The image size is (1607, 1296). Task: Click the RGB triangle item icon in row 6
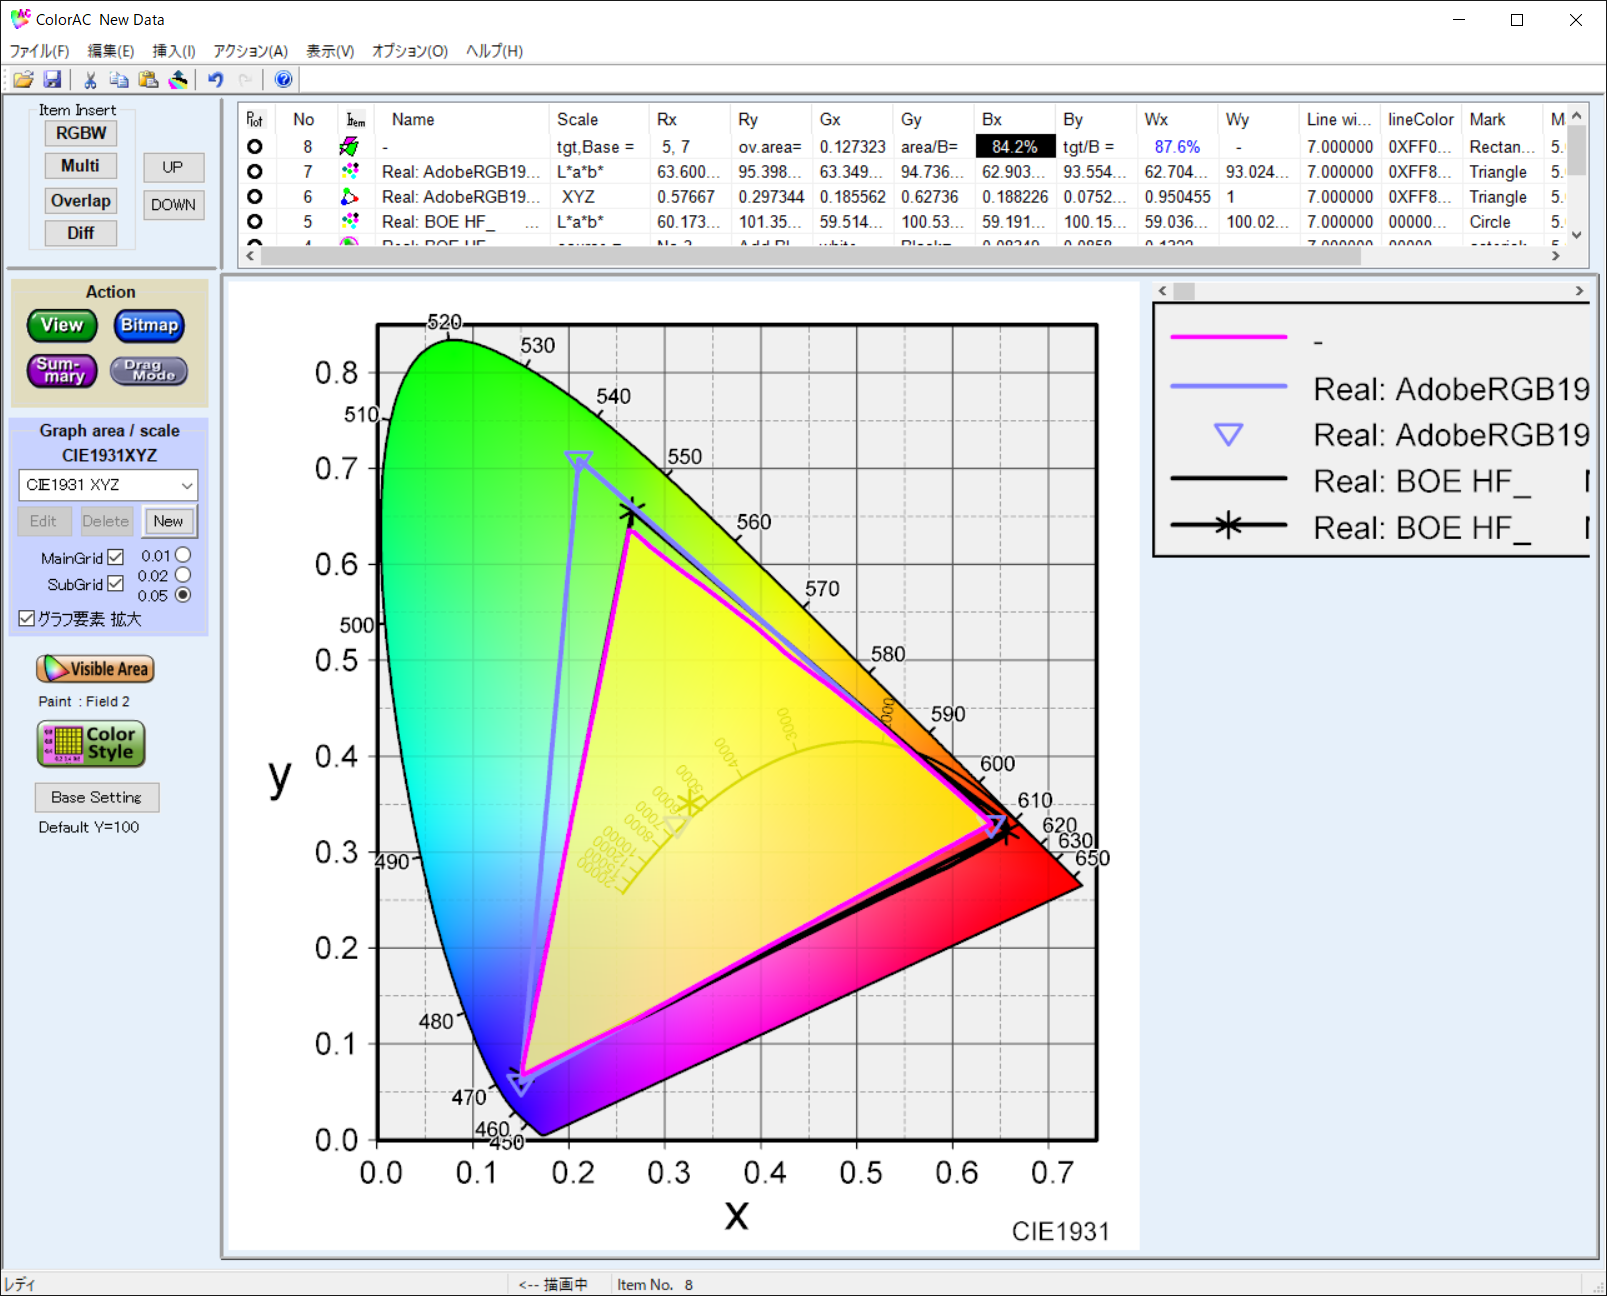tap(349, 197)
